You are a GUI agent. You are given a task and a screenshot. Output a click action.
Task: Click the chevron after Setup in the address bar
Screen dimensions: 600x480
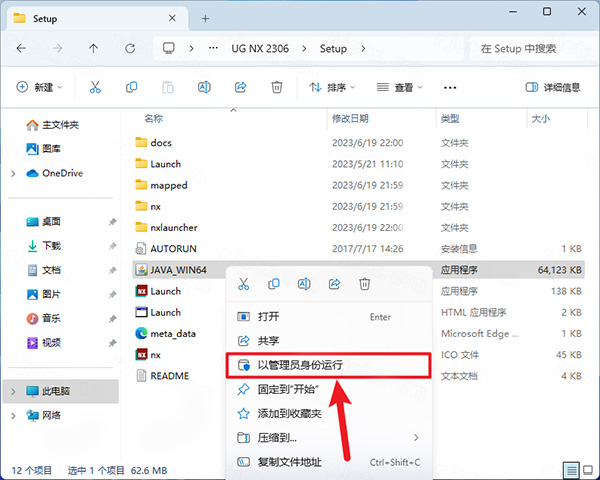click(363, 49)
